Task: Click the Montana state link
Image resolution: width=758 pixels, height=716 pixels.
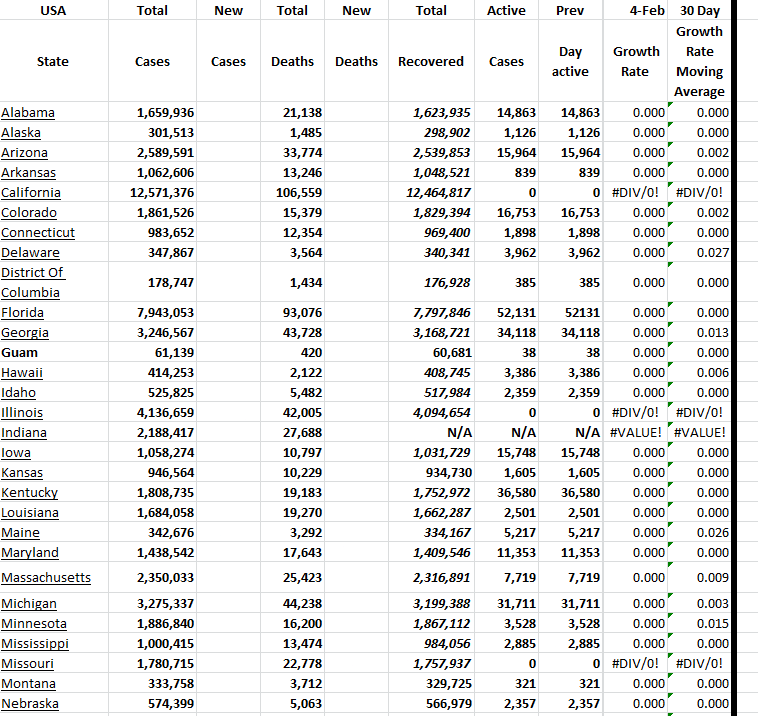Action: pyautogui.click(x=29, y=683)
